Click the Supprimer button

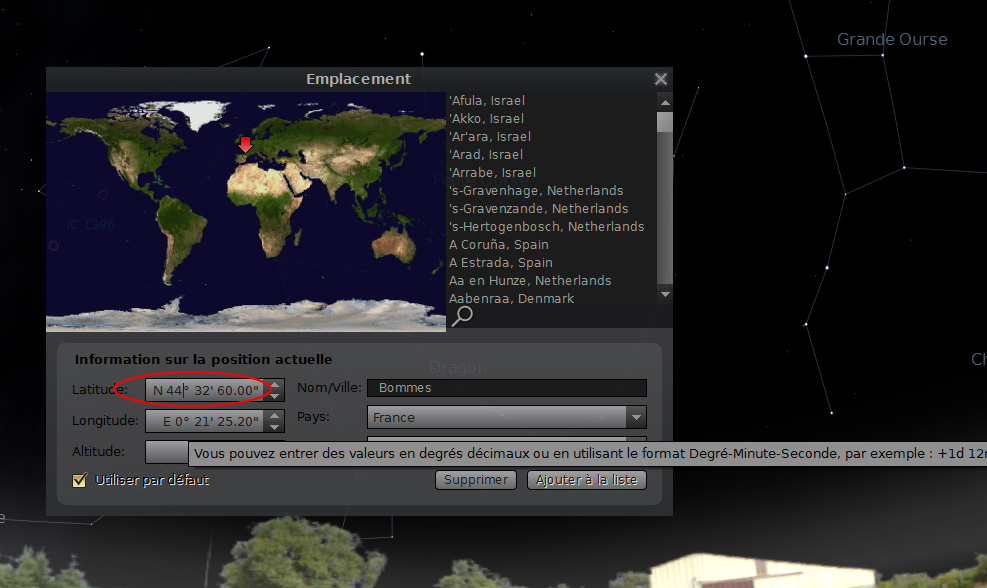pyautogui.click(x=476, y=480)
